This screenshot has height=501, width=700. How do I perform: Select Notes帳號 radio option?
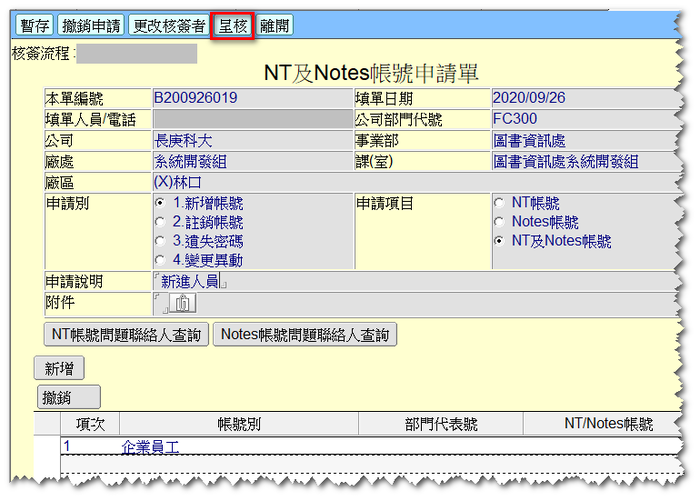pos(500,222)
